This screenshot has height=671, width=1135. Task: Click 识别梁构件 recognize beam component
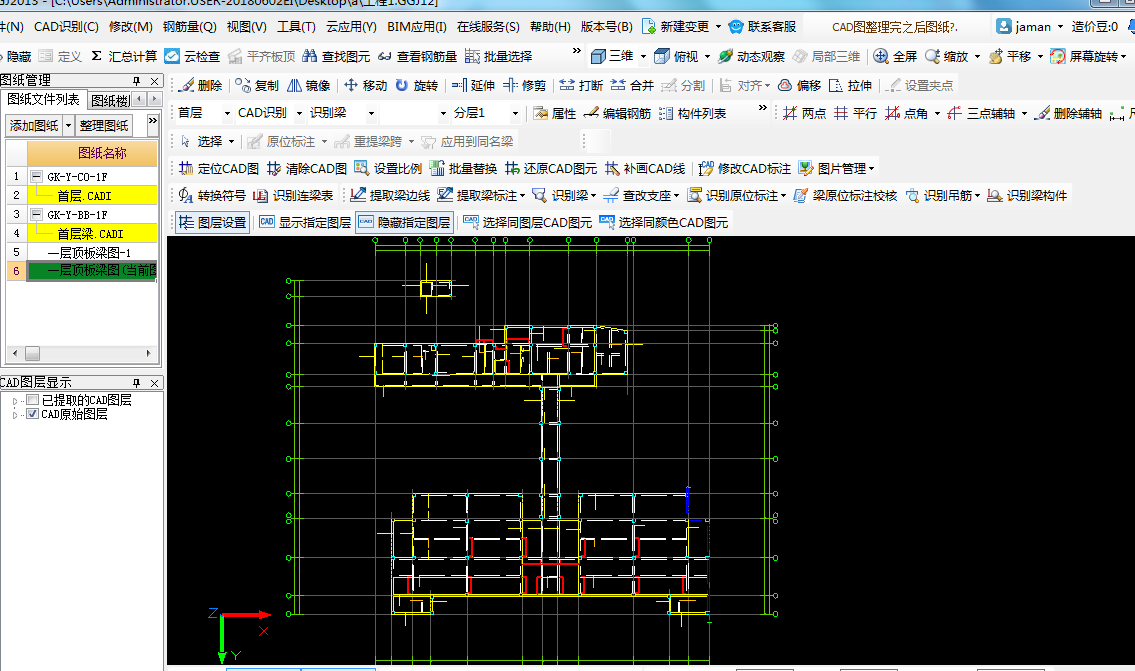point(1027,195)
